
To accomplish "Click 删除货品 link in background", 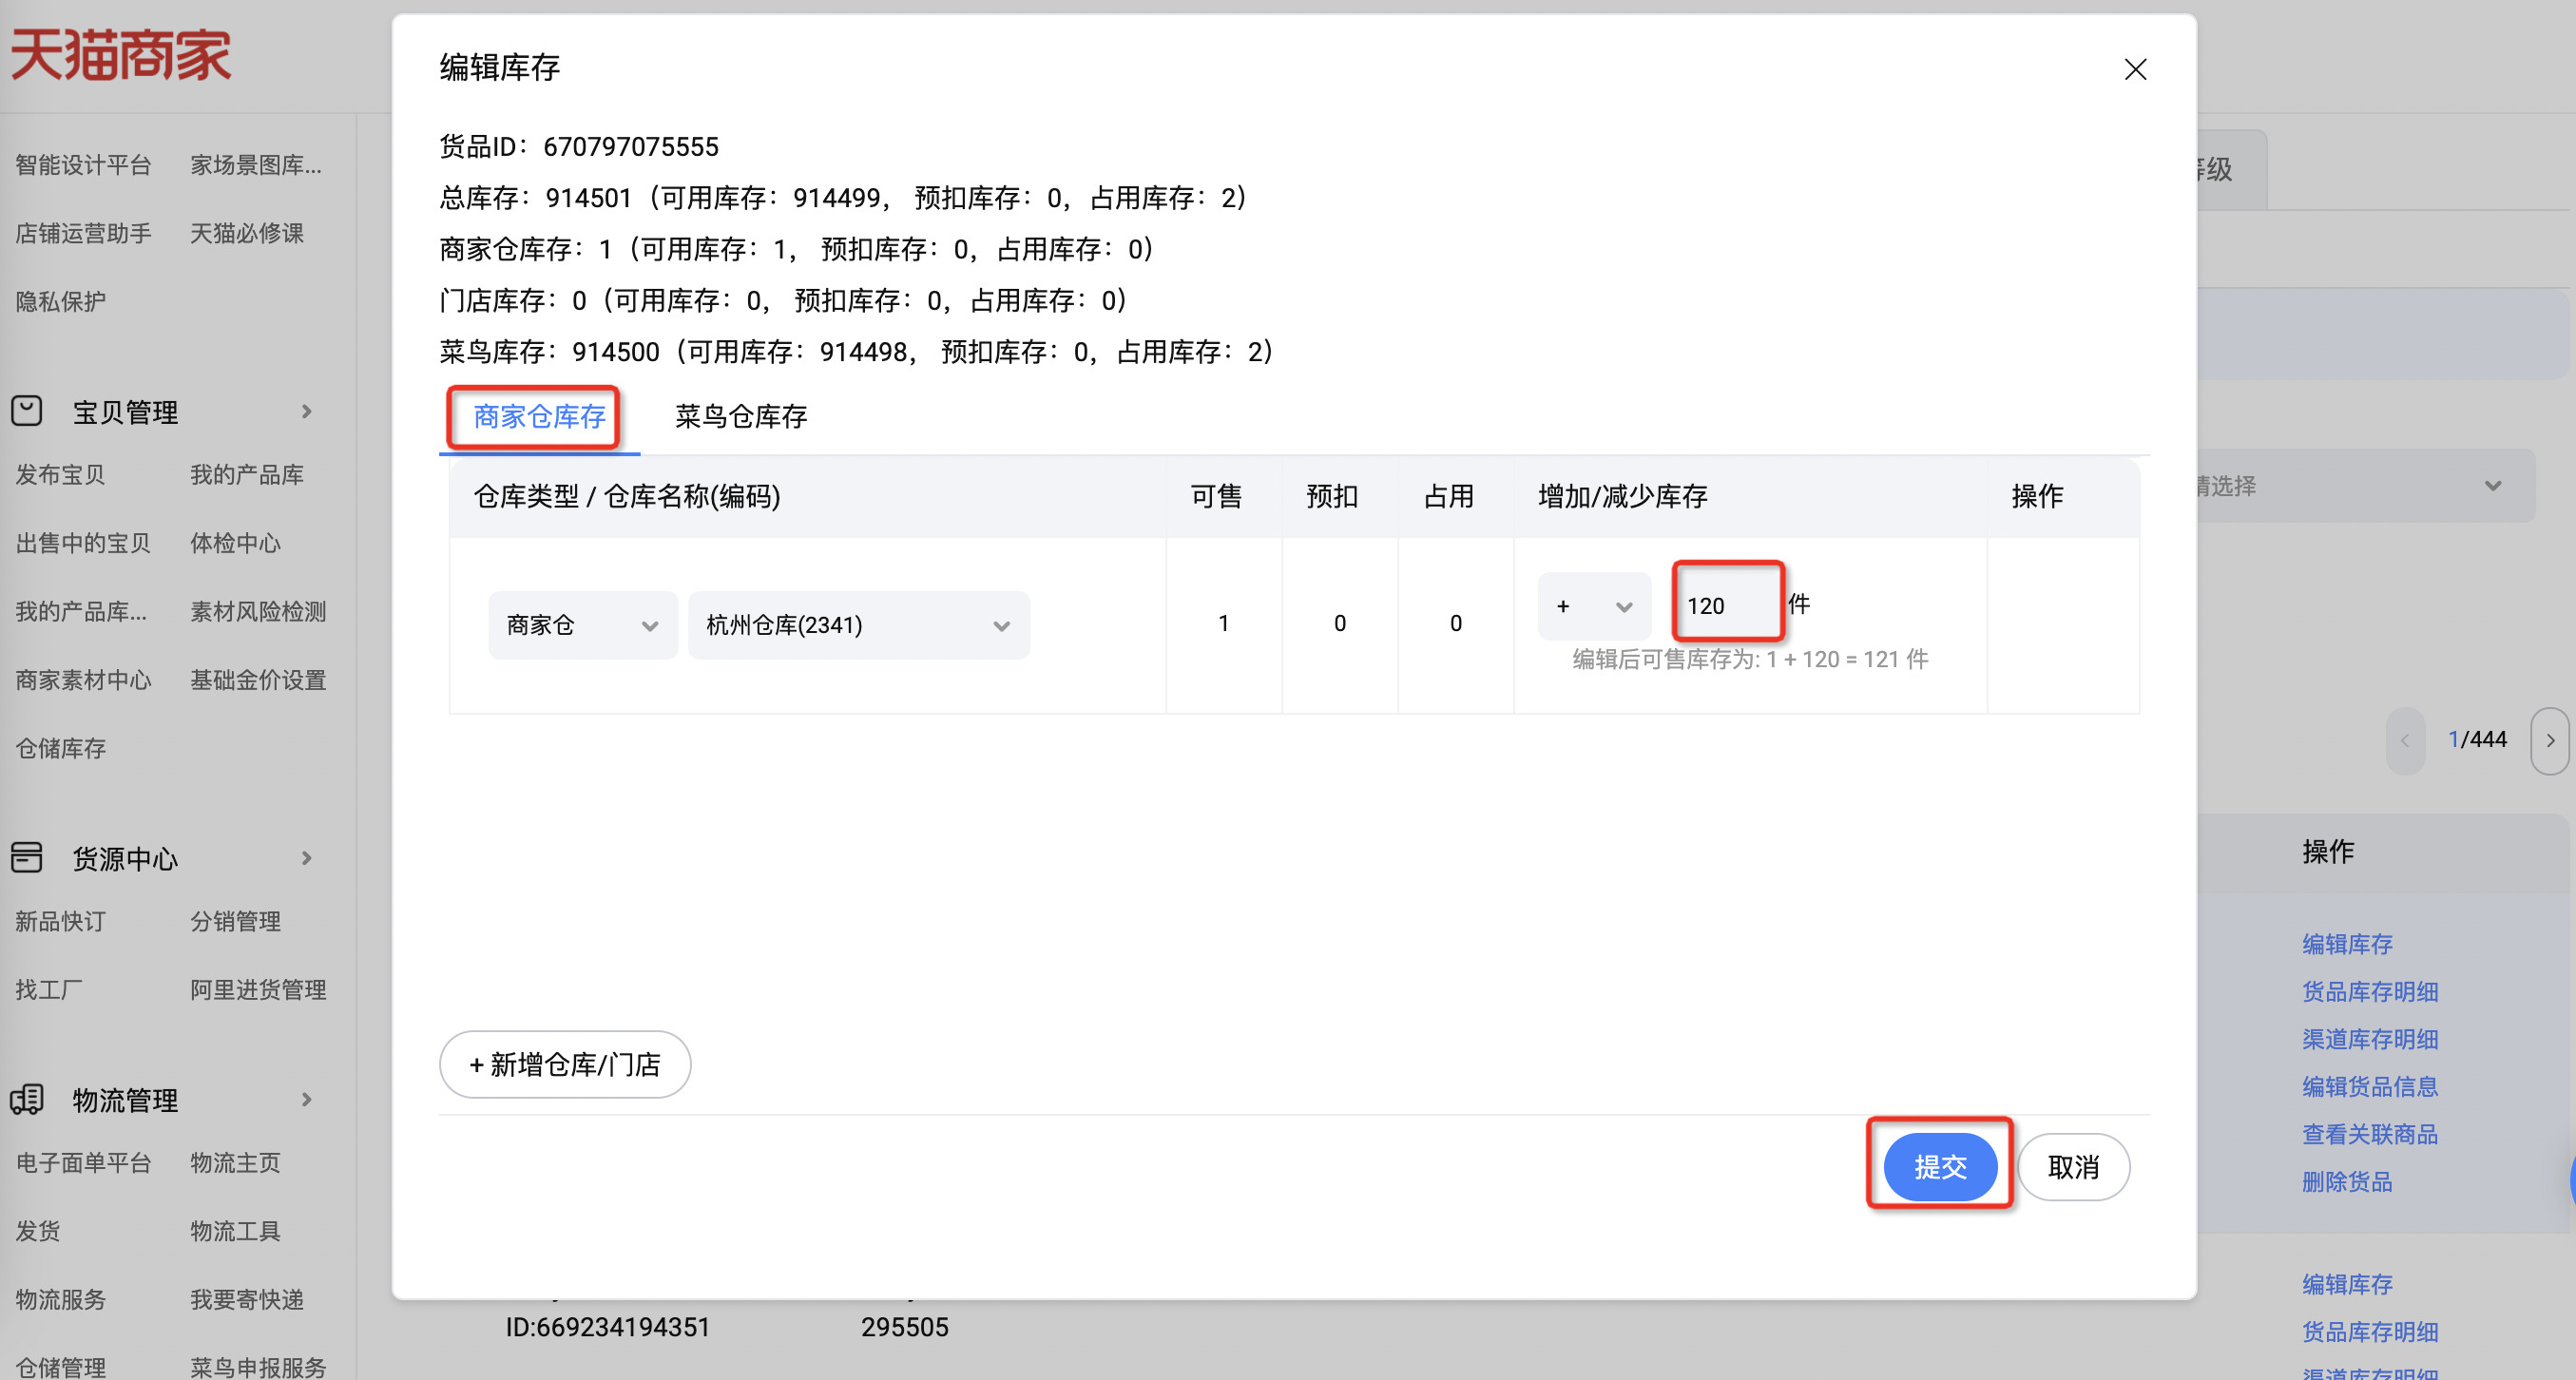I will click(2346, 1181).
